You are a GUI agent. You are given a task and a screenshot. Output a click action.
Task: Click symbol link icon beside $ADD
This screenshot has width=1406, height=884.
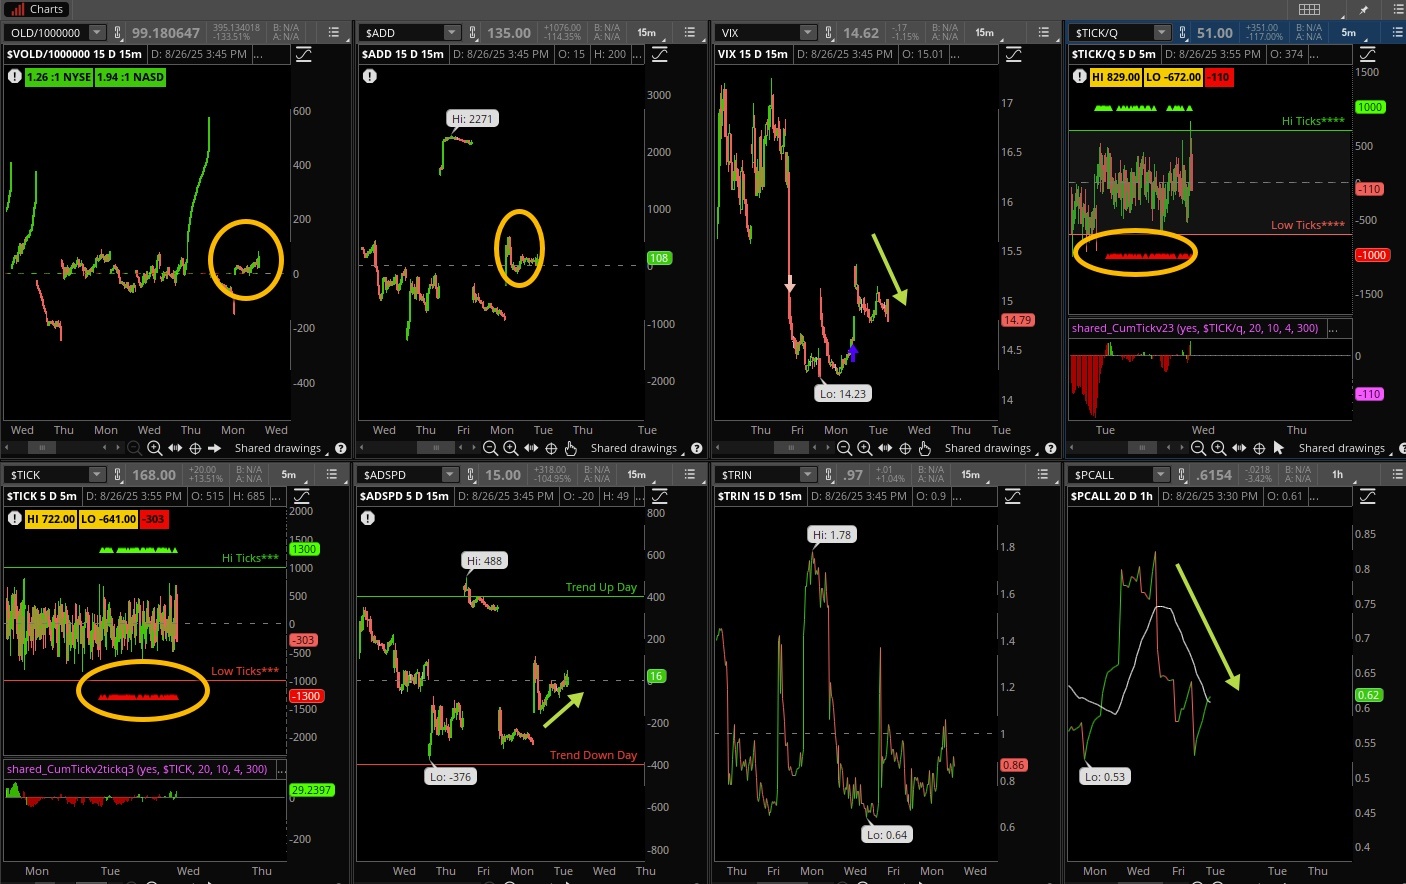pyautogui.click(x=473, y=33)
